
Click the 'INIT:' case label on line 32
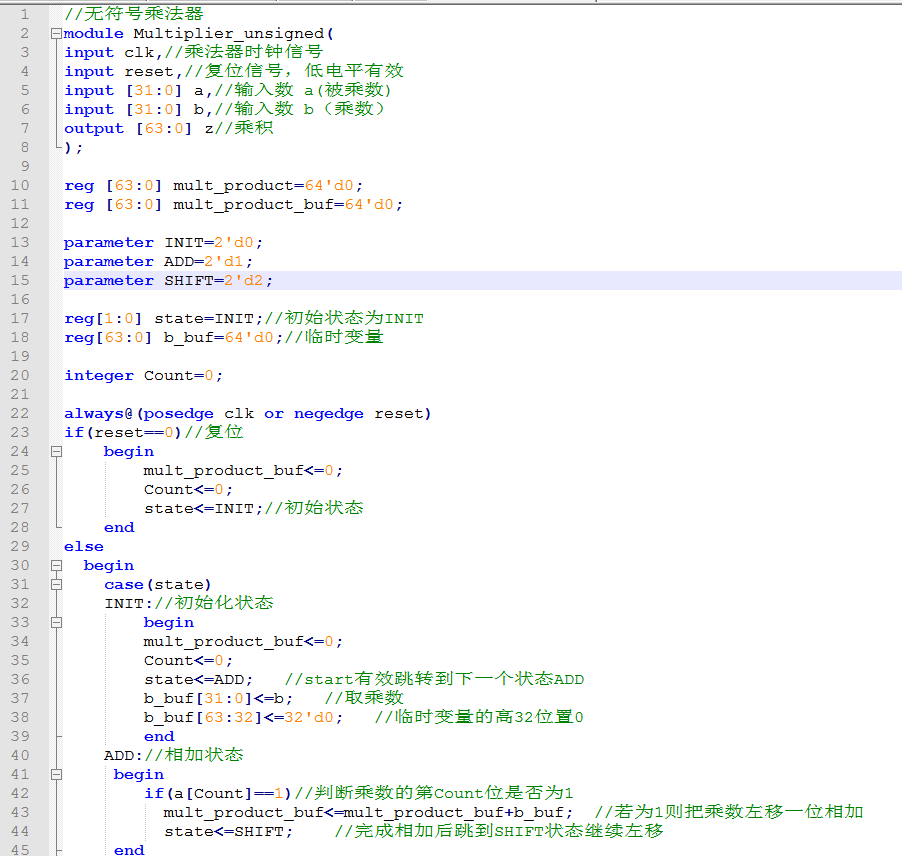[x=128, y=603]
